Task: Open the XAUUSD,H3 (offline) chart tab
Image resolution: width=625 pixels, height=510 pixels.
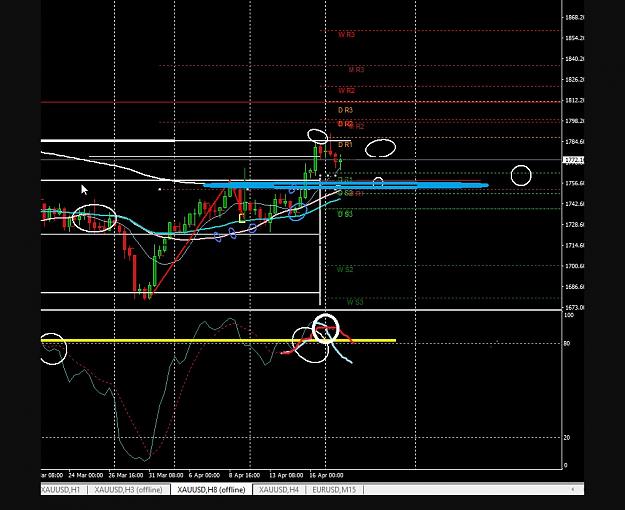Action: tap(128, 489)
